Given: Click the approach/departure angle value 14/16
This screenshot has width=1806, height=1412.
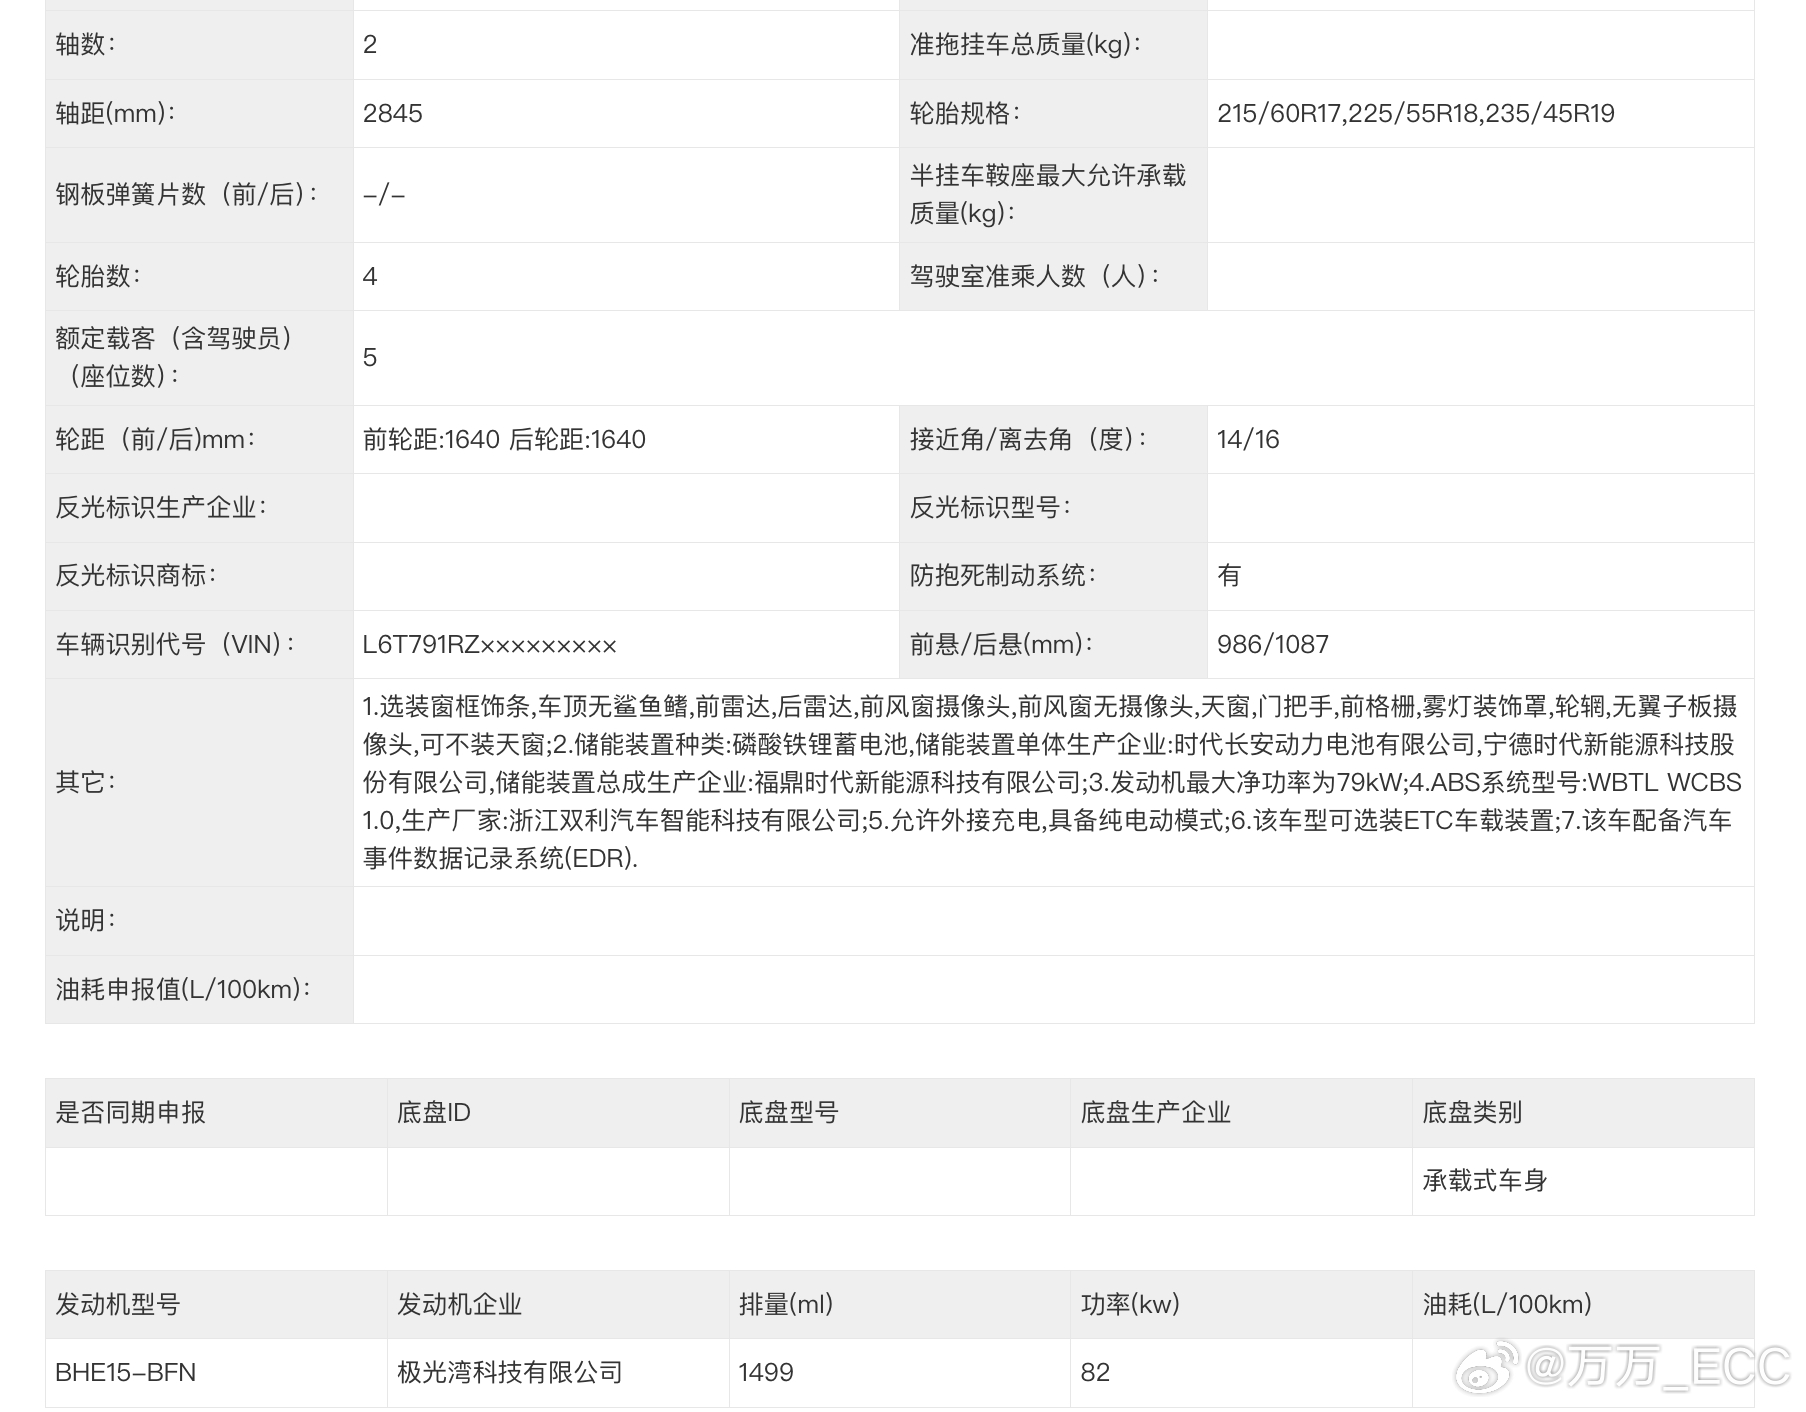Looking at the screenshot, I should (1248, 439).
